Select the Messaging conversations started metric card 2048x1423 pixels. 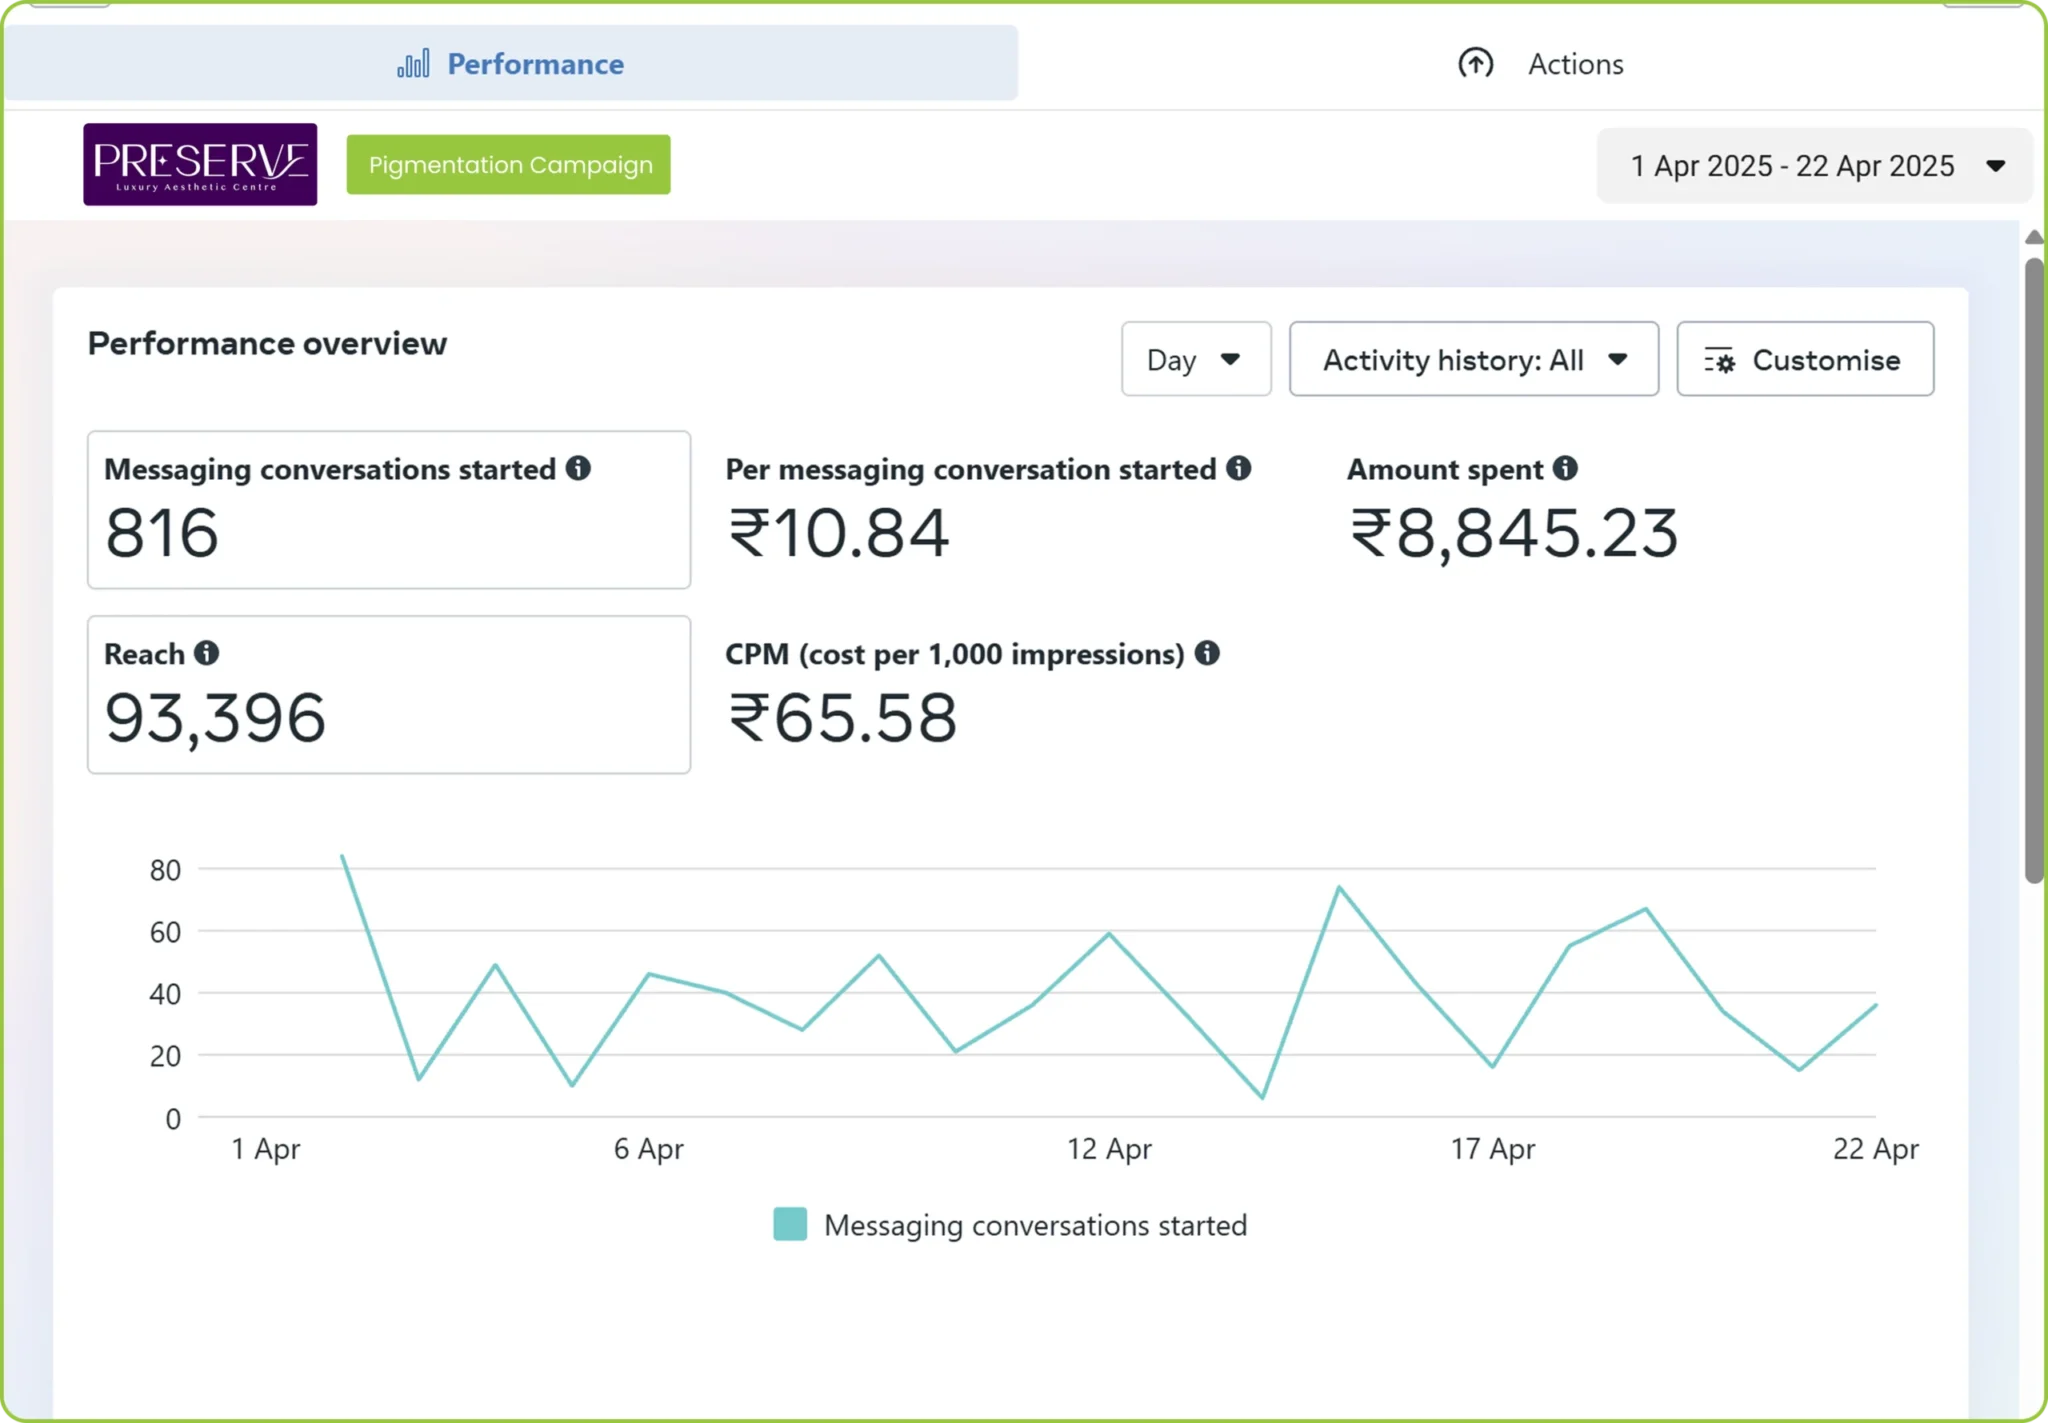click(x=389, y=510)
